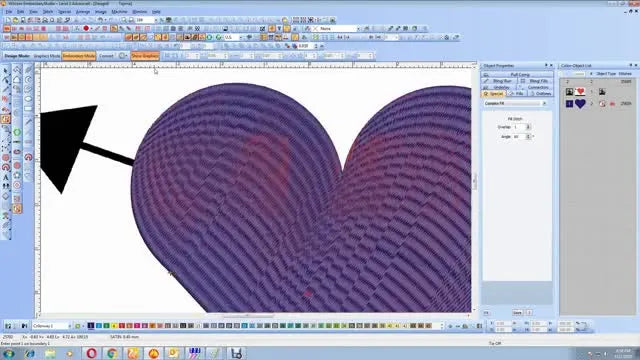Select the highlighted Complex Fill tool

pos(6,119)
